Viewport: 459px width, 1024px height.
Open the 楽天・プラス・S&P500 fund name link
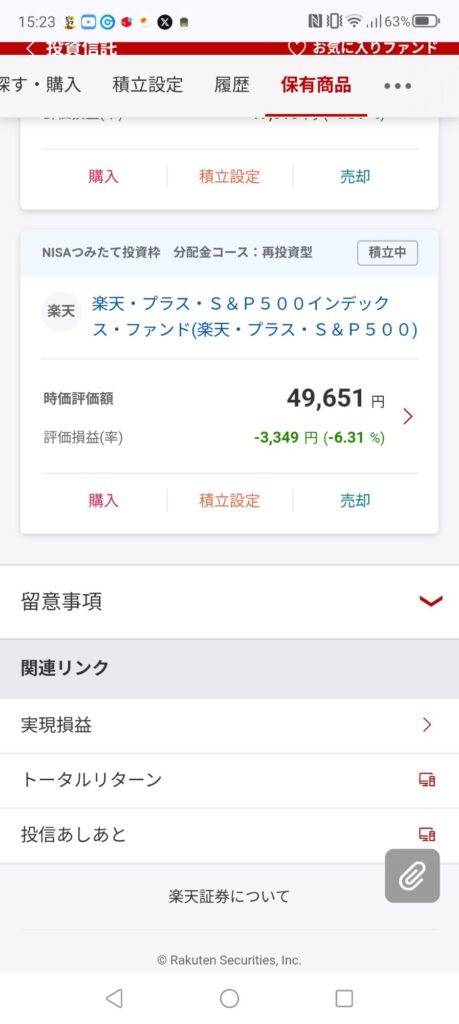[255, 317]
